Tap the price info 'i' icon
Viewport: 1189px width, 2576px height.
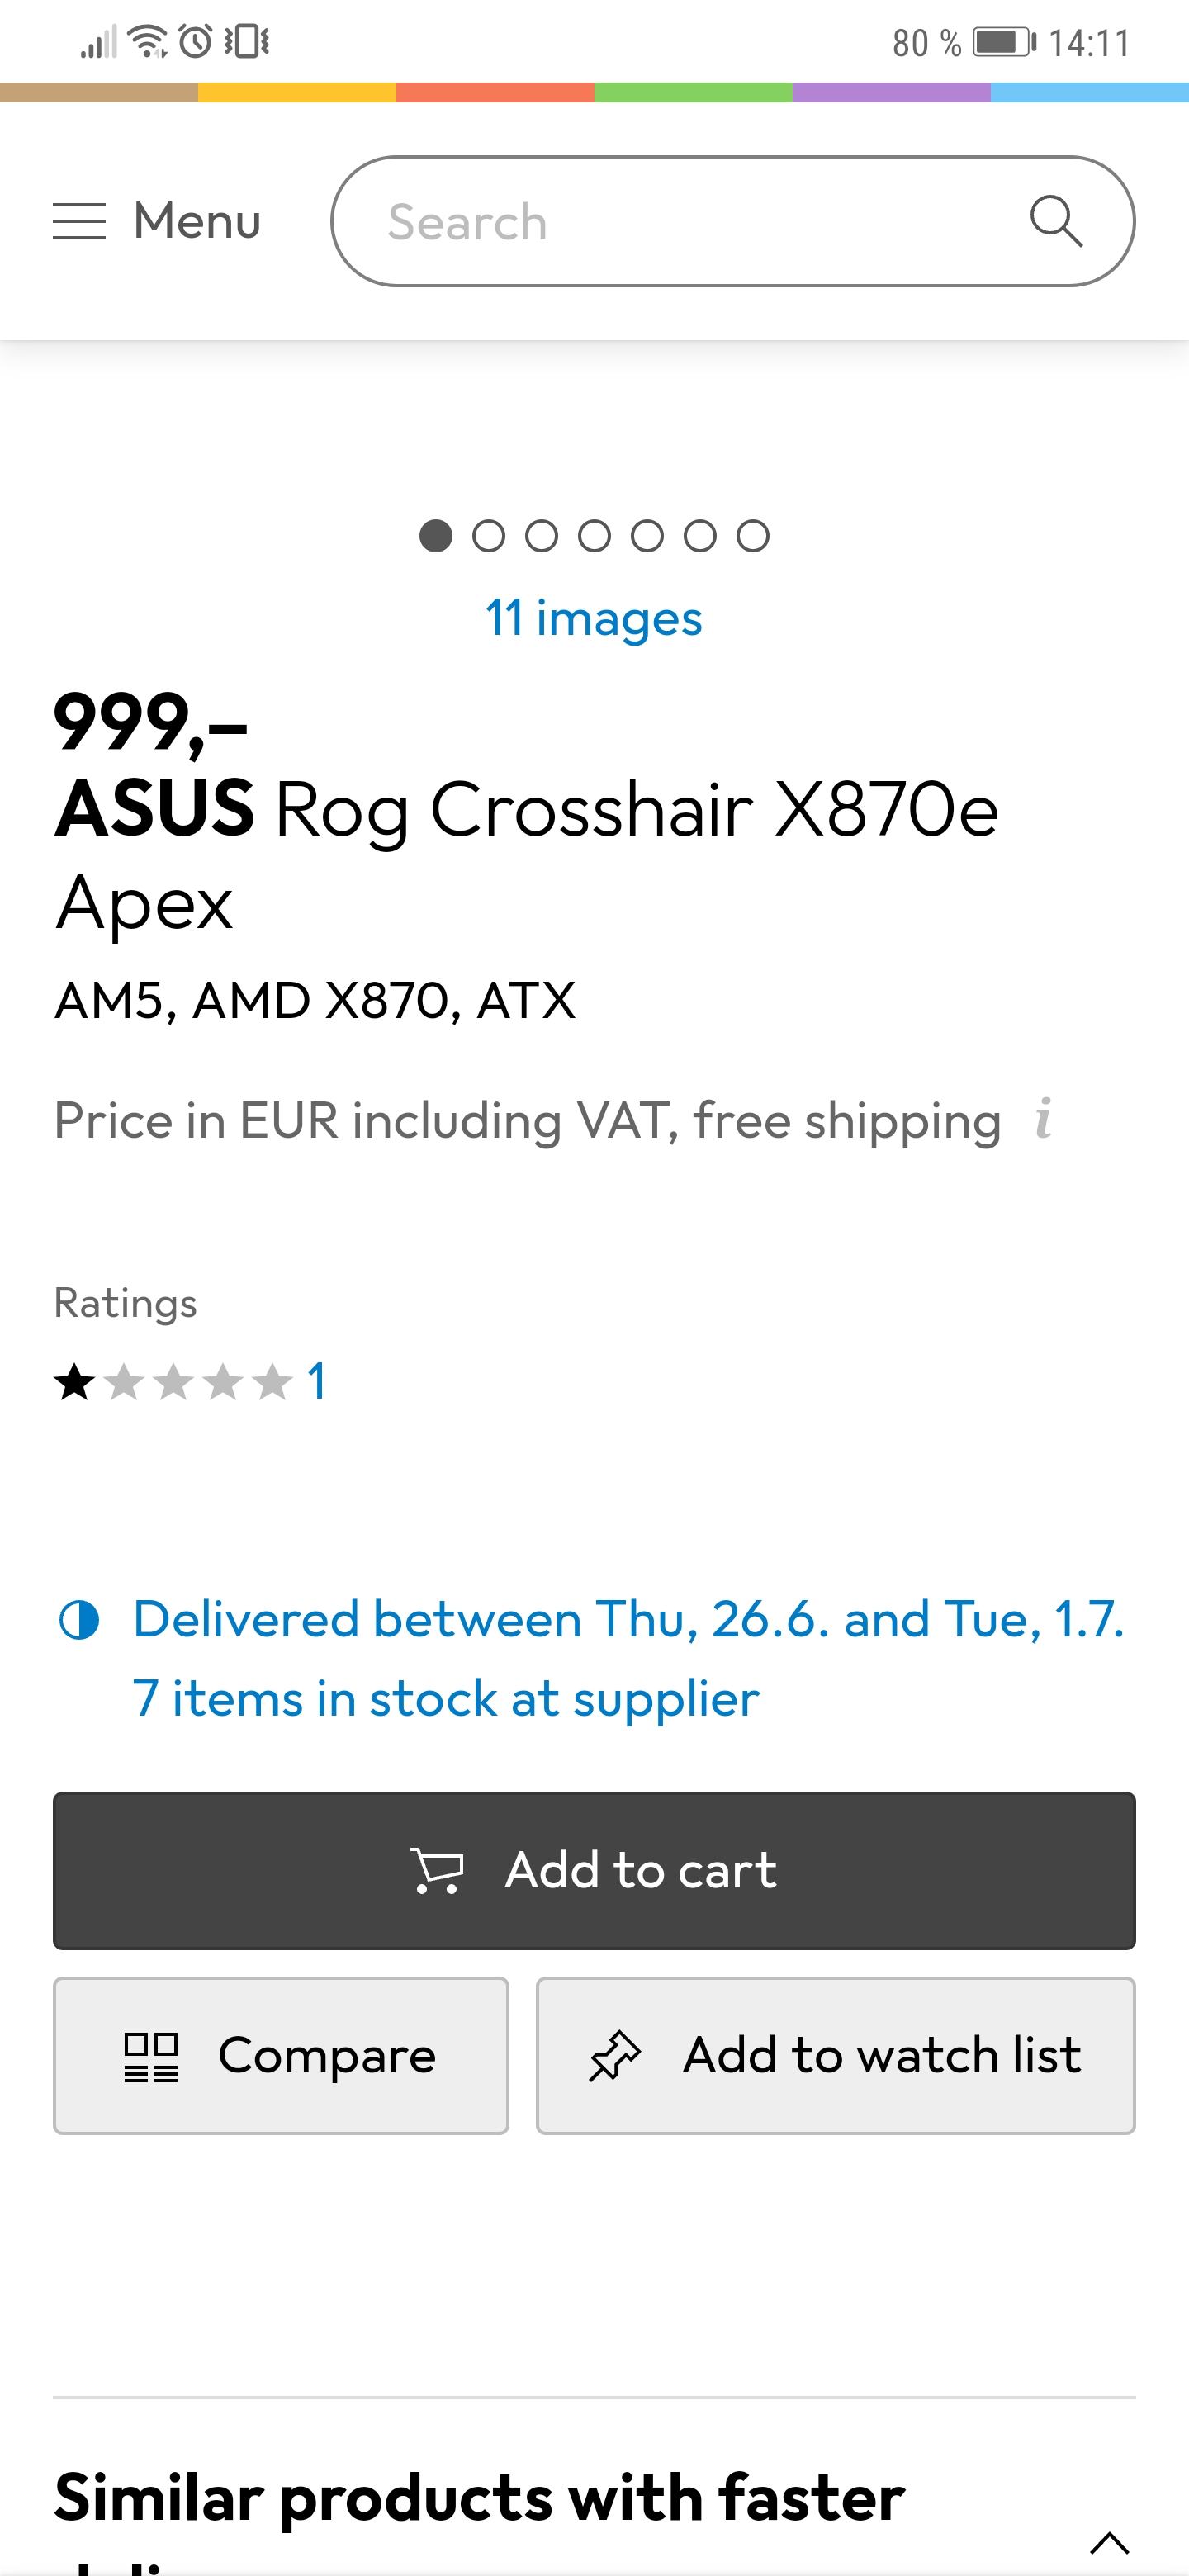(1043, 1119)
